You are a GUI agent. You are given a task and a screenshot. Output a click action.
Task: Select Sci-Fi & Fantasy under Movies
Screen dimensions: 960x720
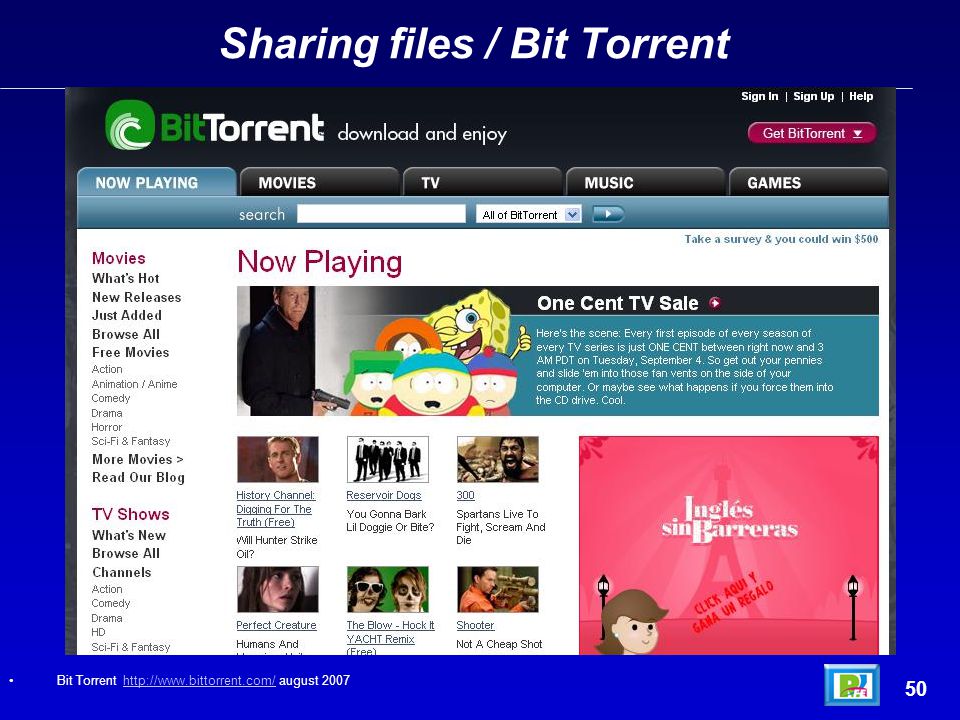tap(131, 441)
